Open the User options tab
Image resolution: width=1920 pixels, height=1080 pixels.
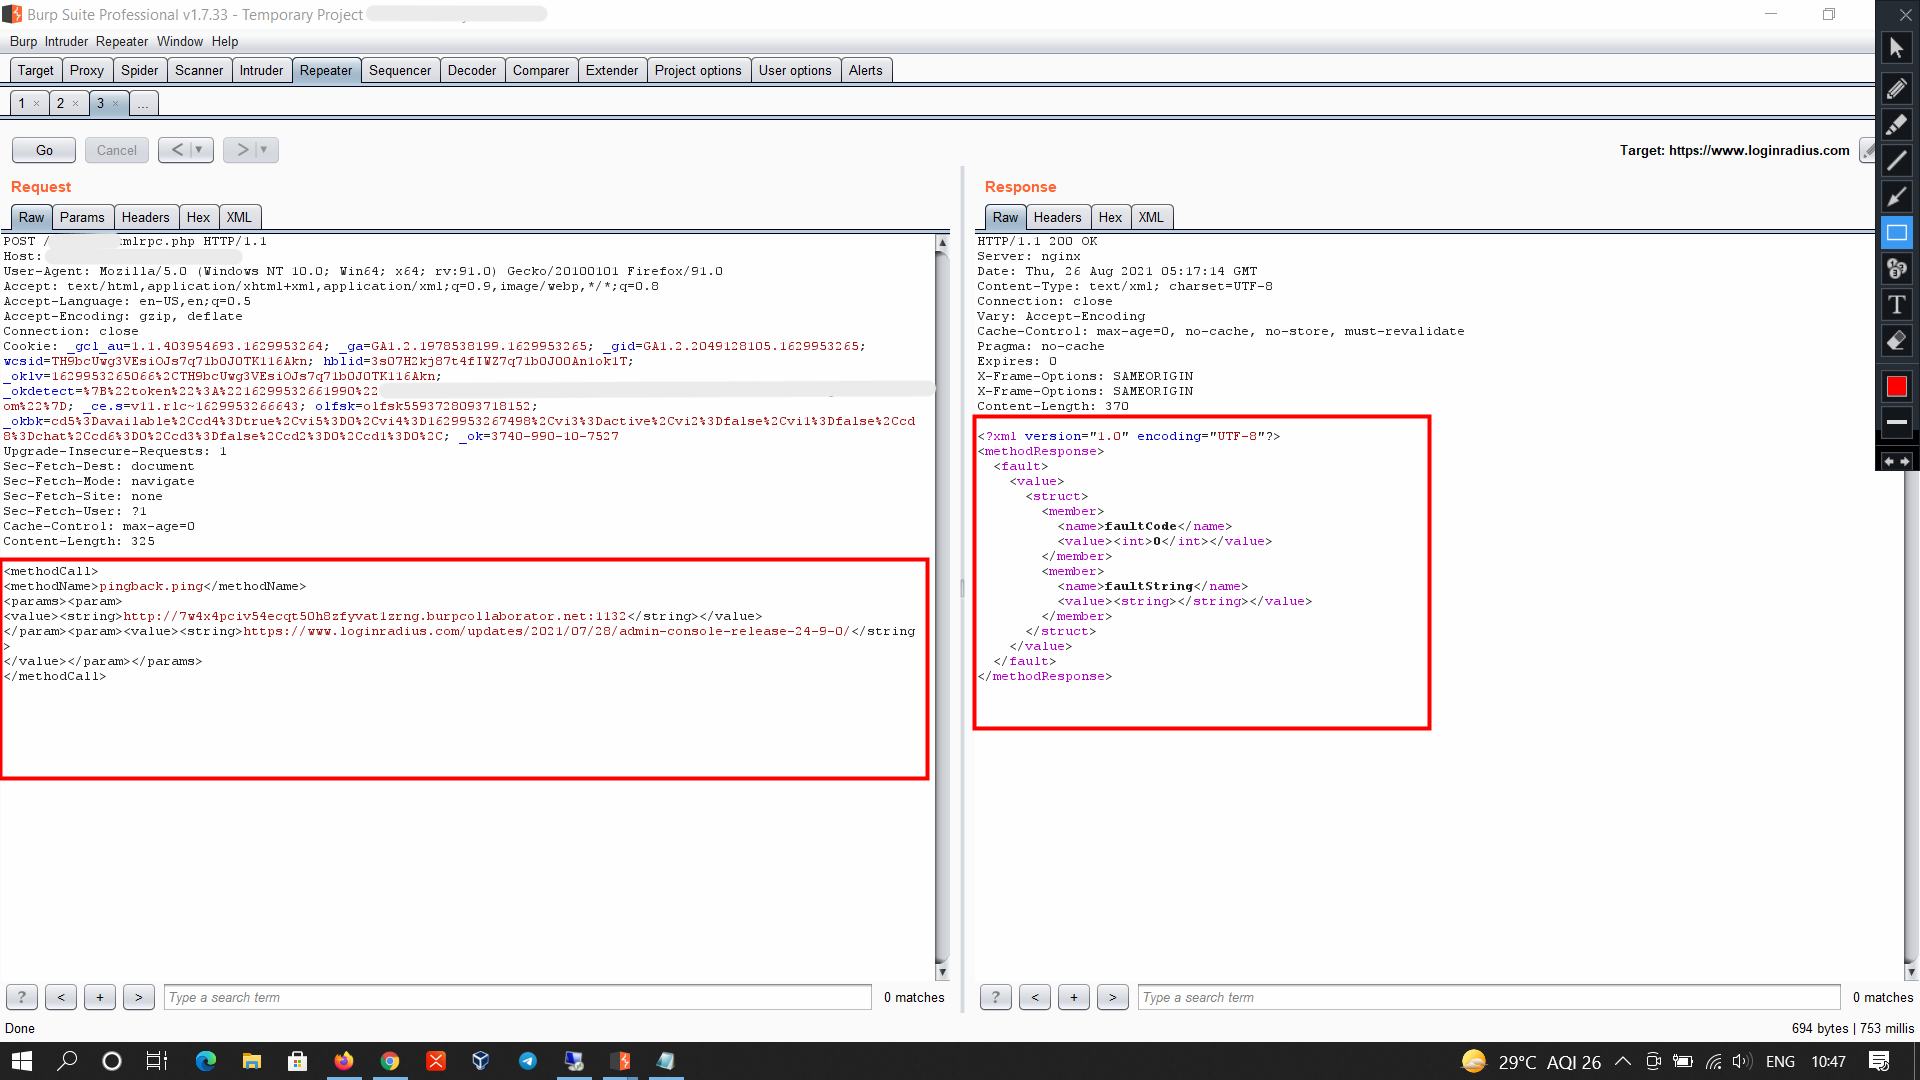[795, 70]
